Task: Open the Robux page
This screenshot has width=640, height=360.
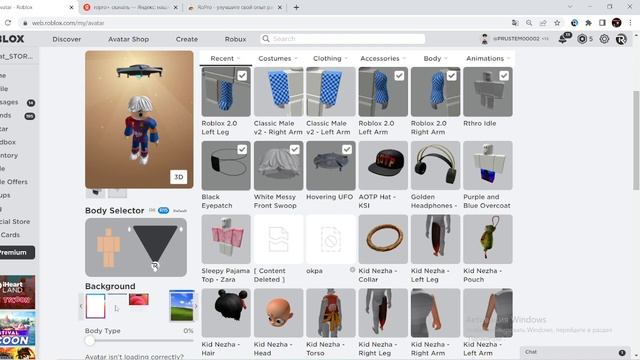Action: 235,39
